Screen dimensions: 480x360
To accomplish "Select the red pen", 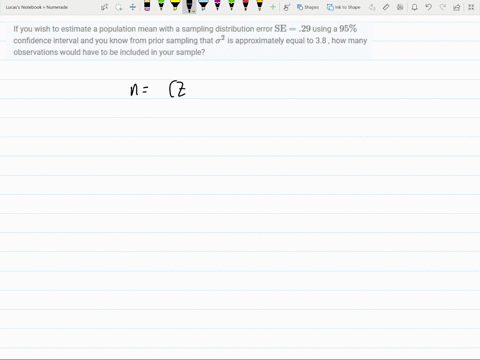I will [245, 6].
